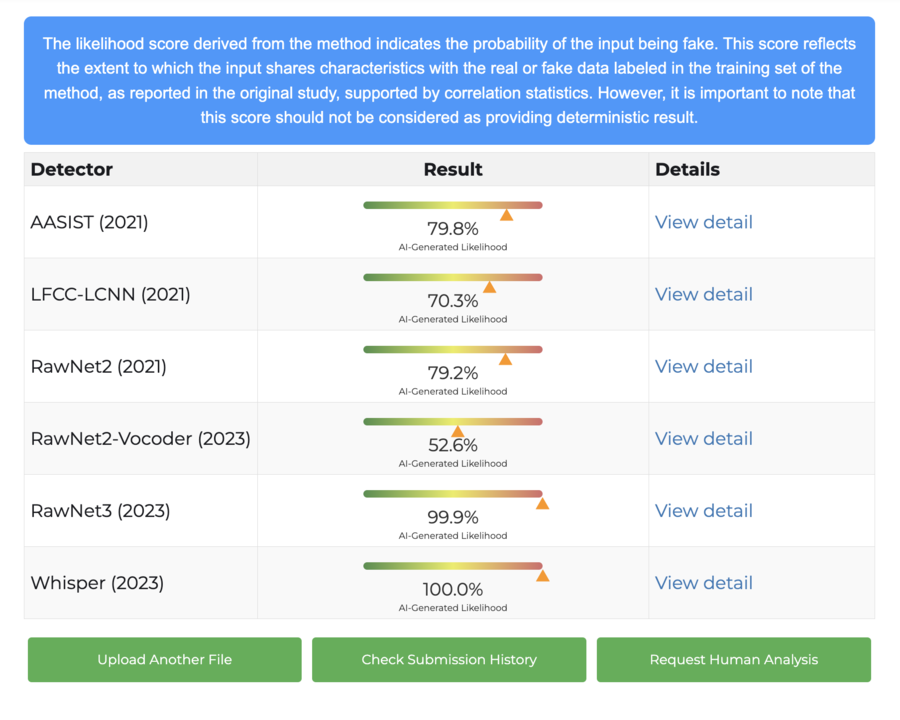The height and width of the screenshot is (720, 900).
Task: Click Check Submission History button
Action: coord(449,660)
